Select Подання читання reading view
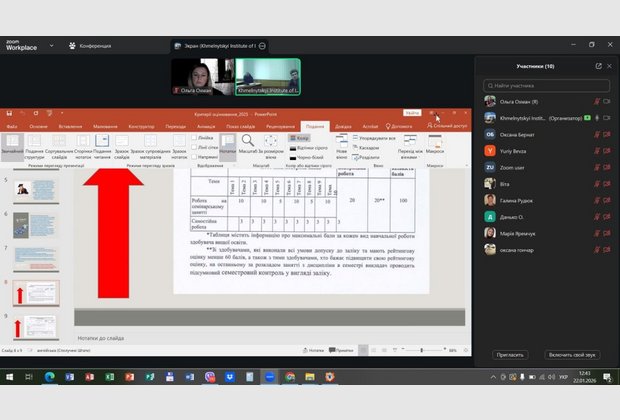Screen dimensions: 620x420 (x=102, y=147)
